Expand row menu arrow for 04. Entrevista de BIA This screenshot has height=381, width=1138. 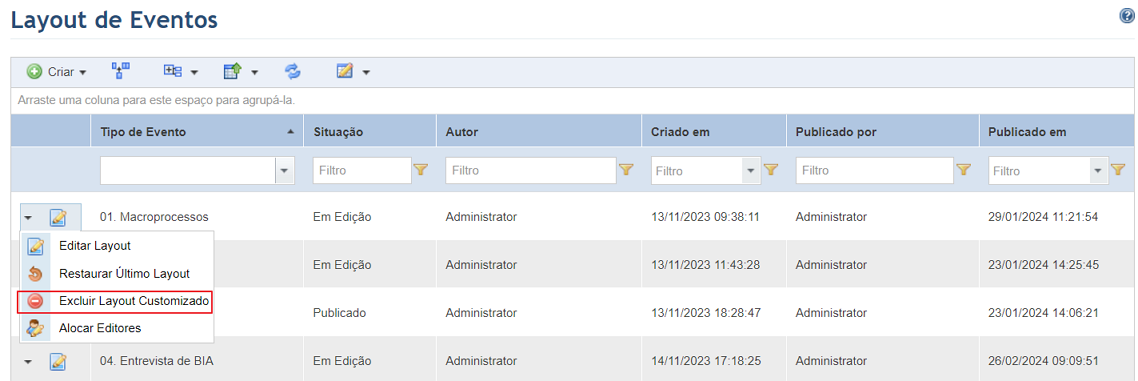pos(28,361)
